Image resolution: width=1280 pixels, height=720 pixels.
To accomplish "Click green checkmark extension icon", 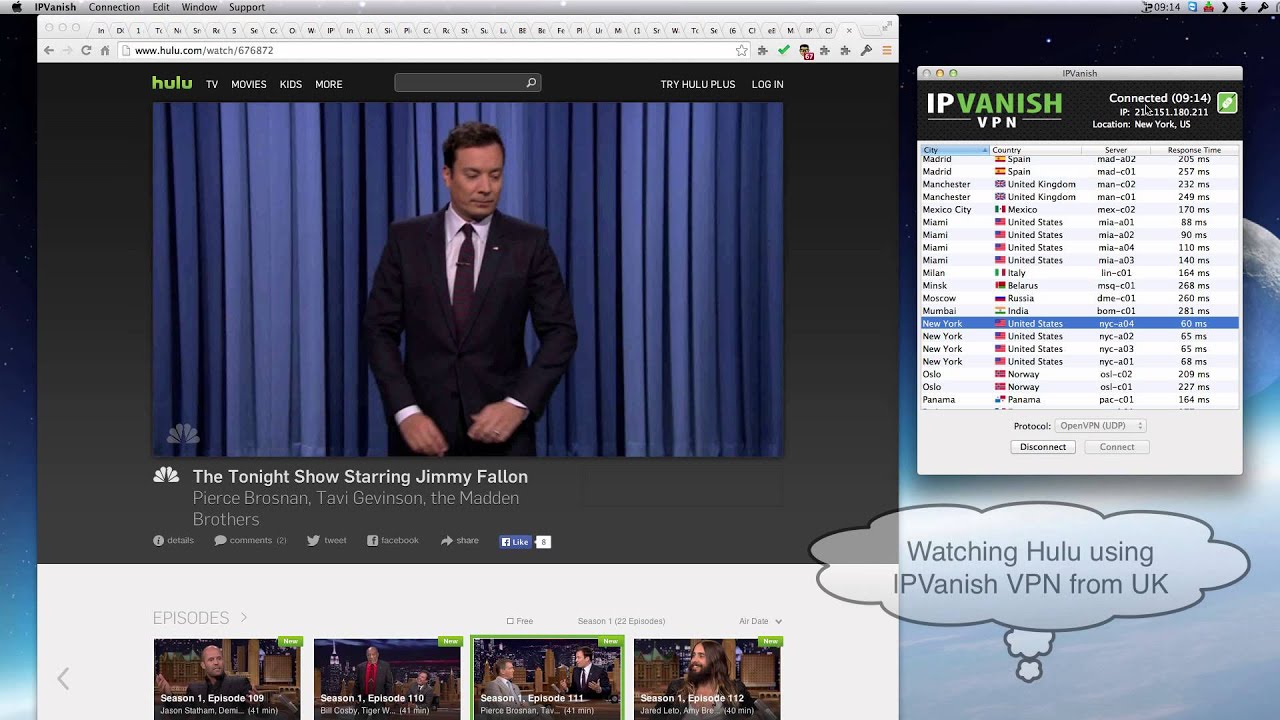I will click(784, 50).
